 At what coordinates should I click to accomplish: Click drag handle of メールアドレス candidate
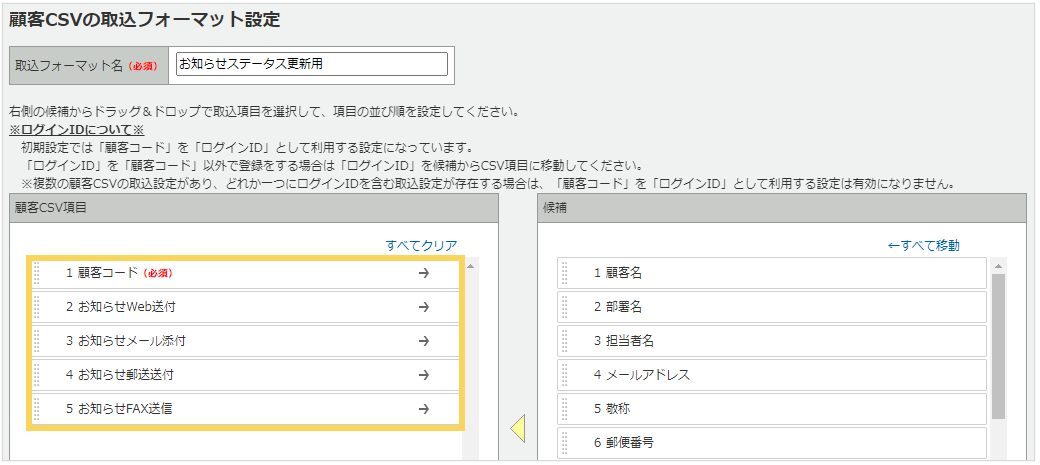click(564, 375)
